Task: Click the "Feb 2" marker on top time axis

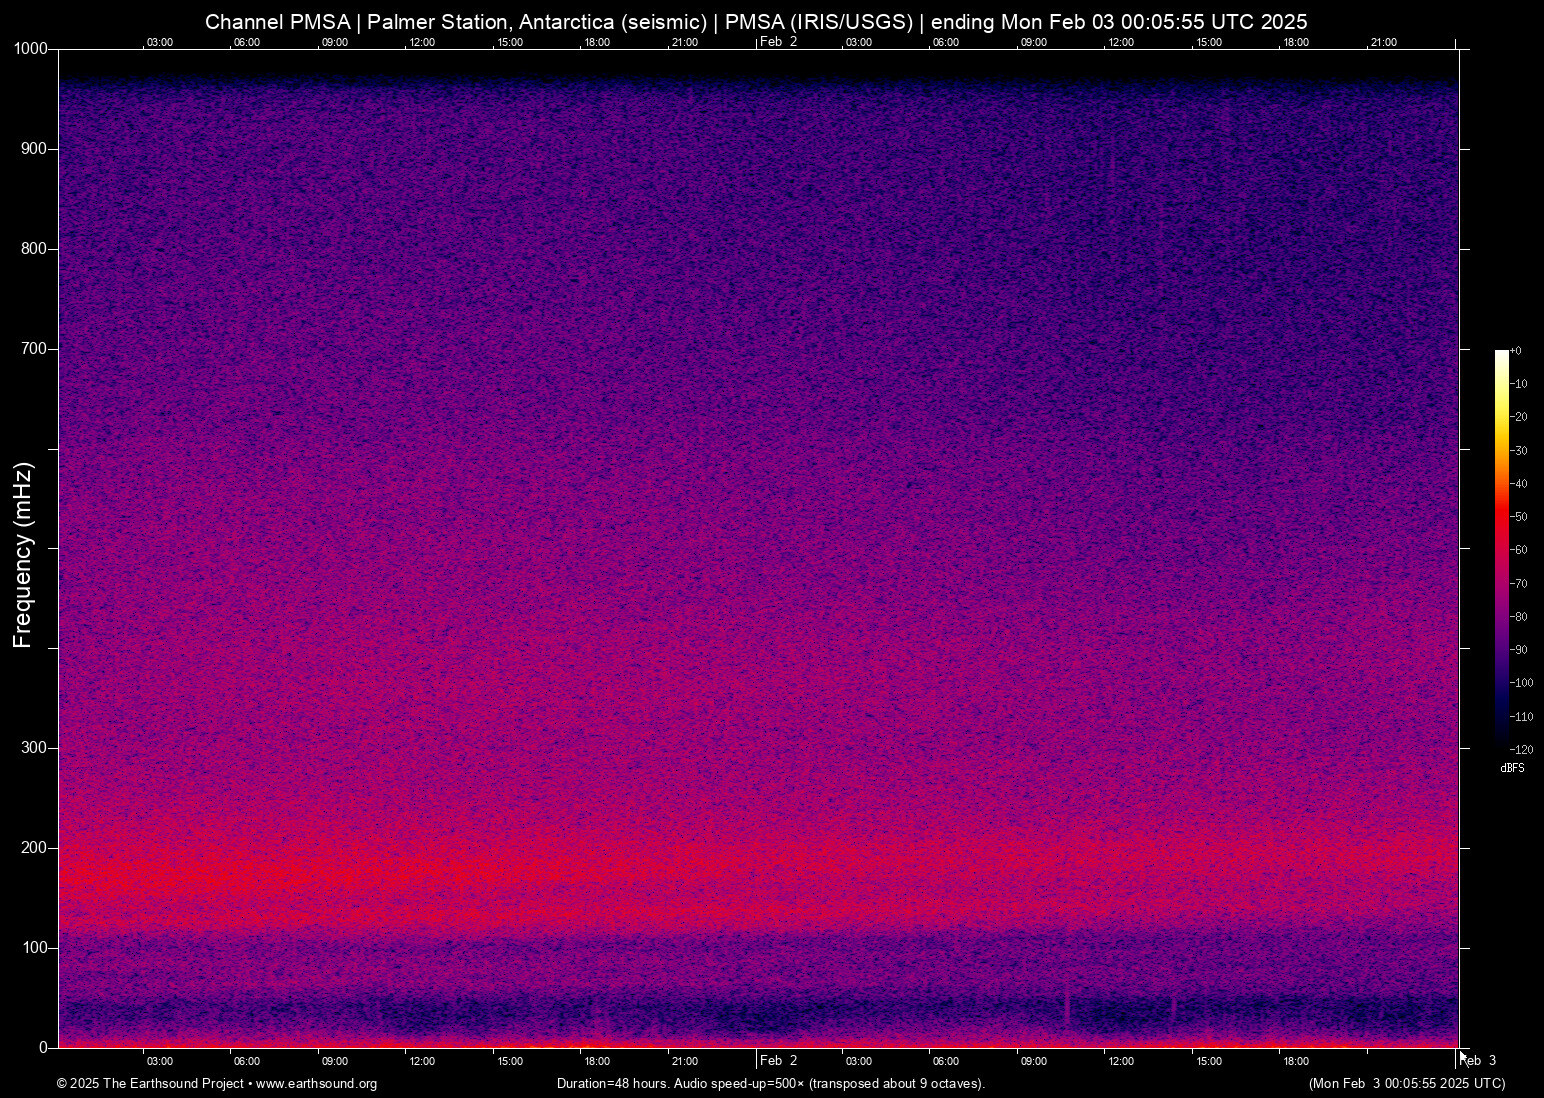Action: [778, 42]
